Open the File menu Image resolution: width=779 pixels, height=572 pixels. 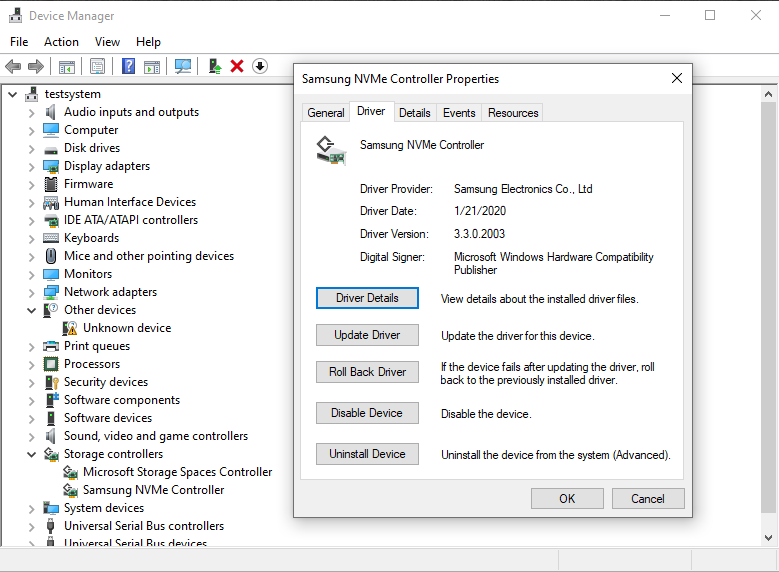click(19, 42)
